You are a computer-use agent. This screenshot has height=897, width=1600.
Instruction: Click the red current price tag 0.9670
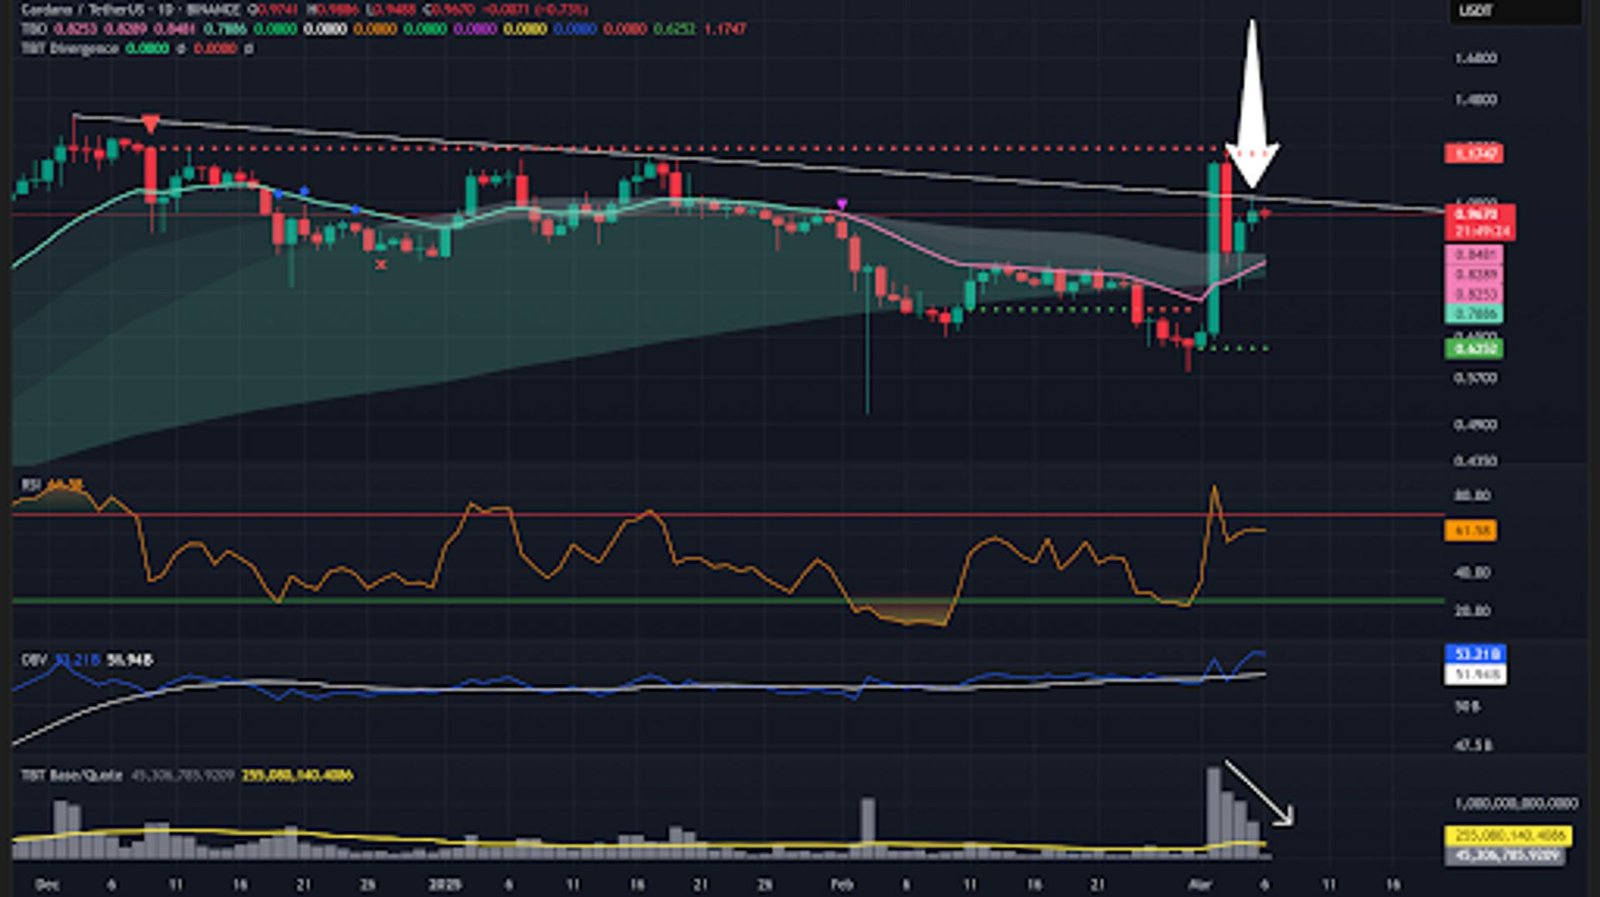pos(1478,215)
